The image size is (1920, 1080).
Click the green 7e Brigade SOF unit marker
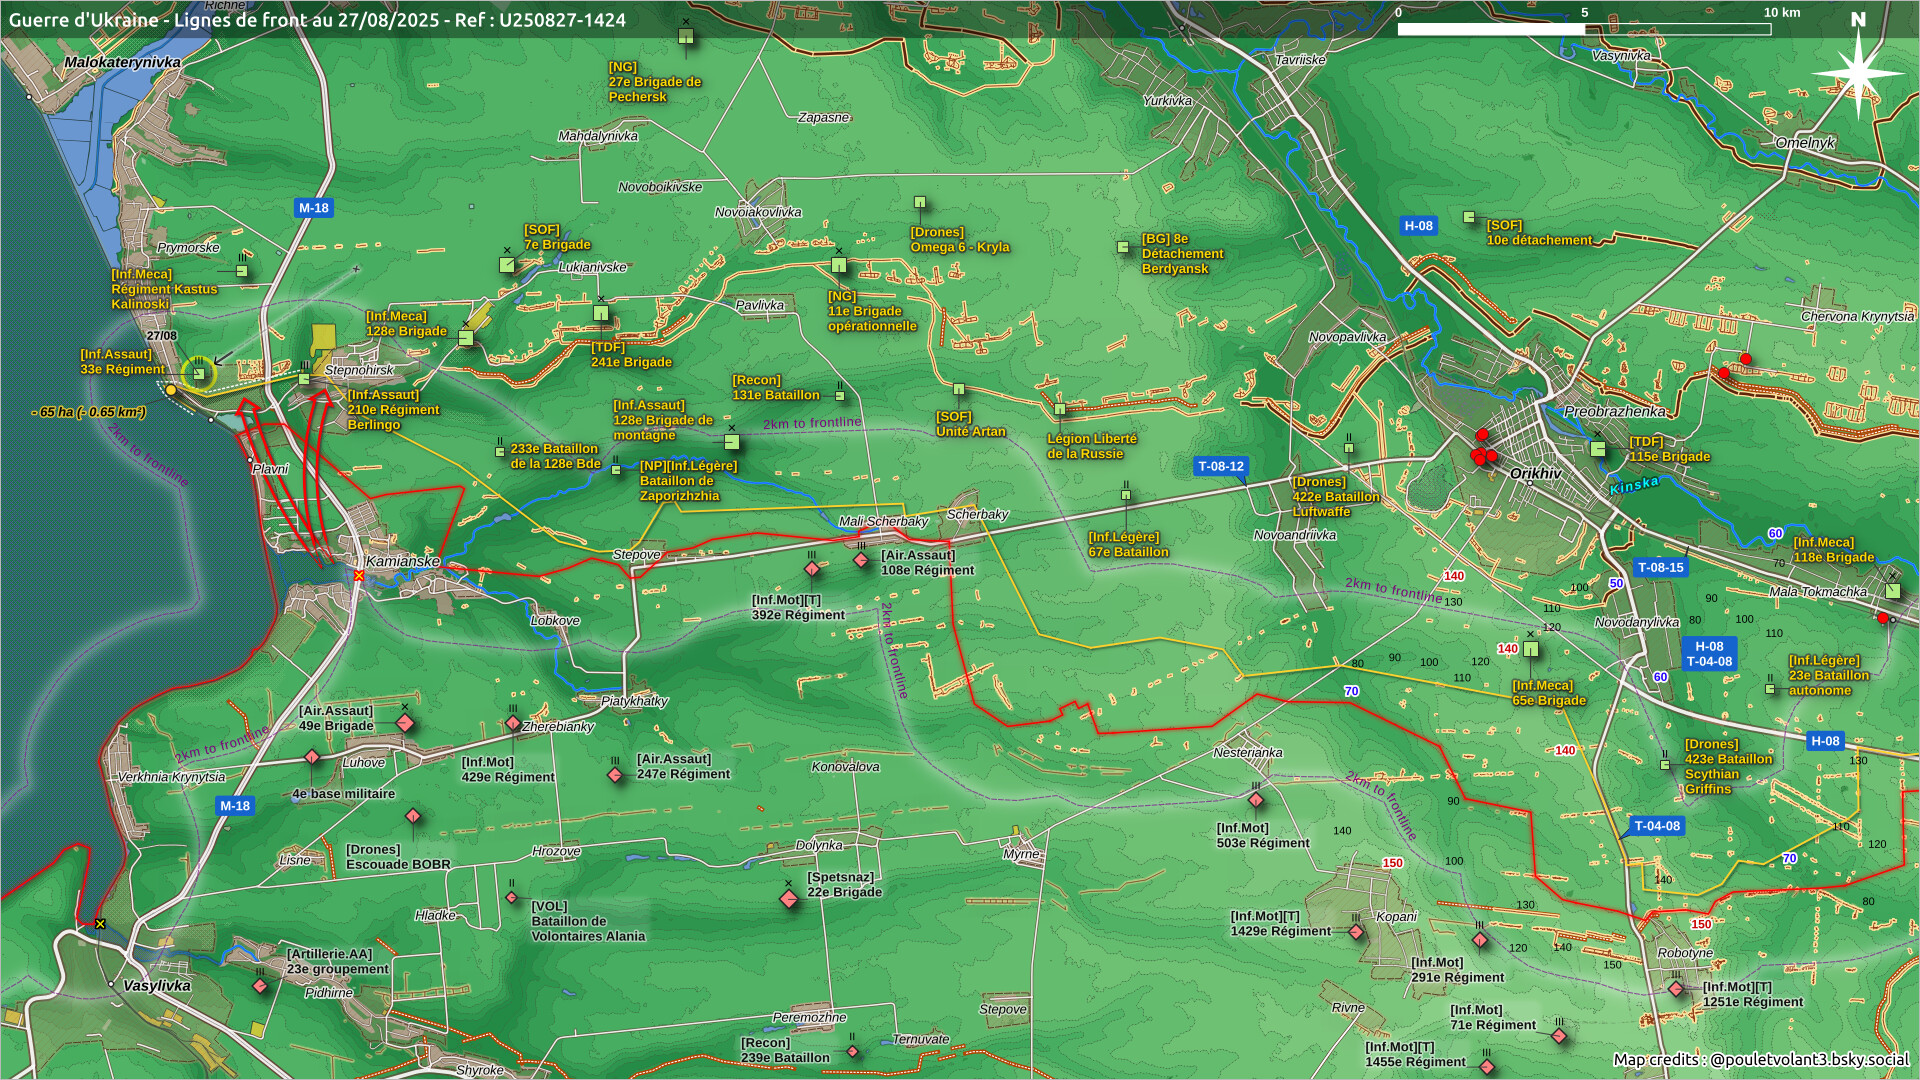click(507, 265)
